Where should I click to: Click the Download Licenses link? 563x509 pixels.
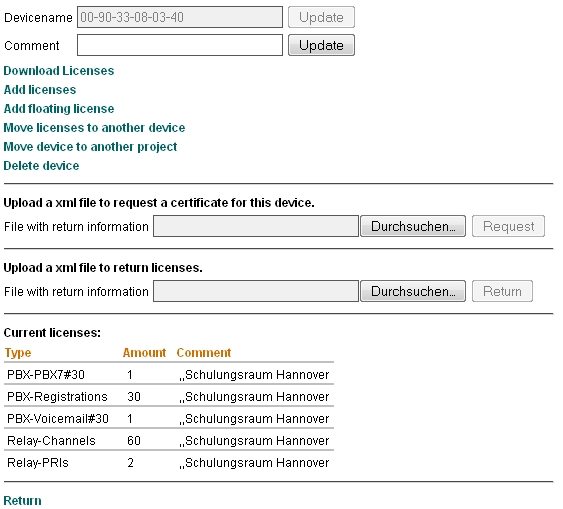(x=59, y=71)
